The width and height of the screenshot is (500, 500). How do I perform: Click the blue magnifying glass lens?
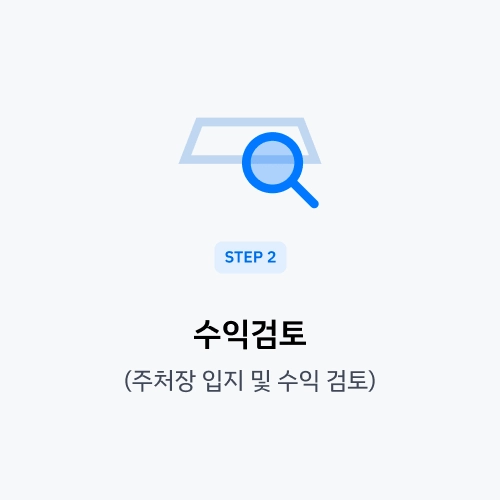click(272, 162)
